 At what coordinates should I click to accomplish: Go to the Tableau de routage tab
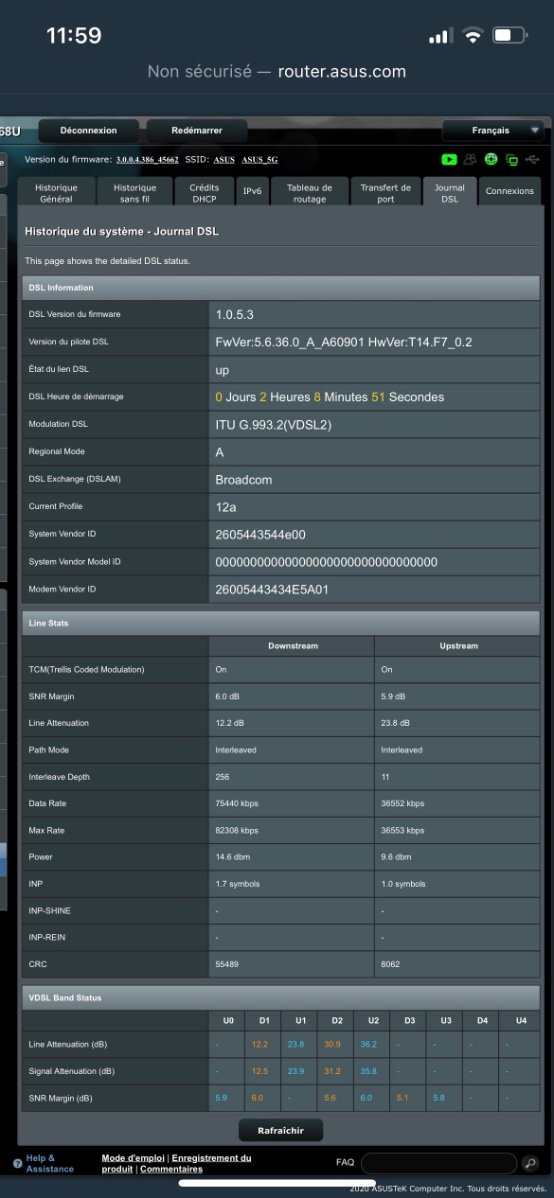[309, 193]
